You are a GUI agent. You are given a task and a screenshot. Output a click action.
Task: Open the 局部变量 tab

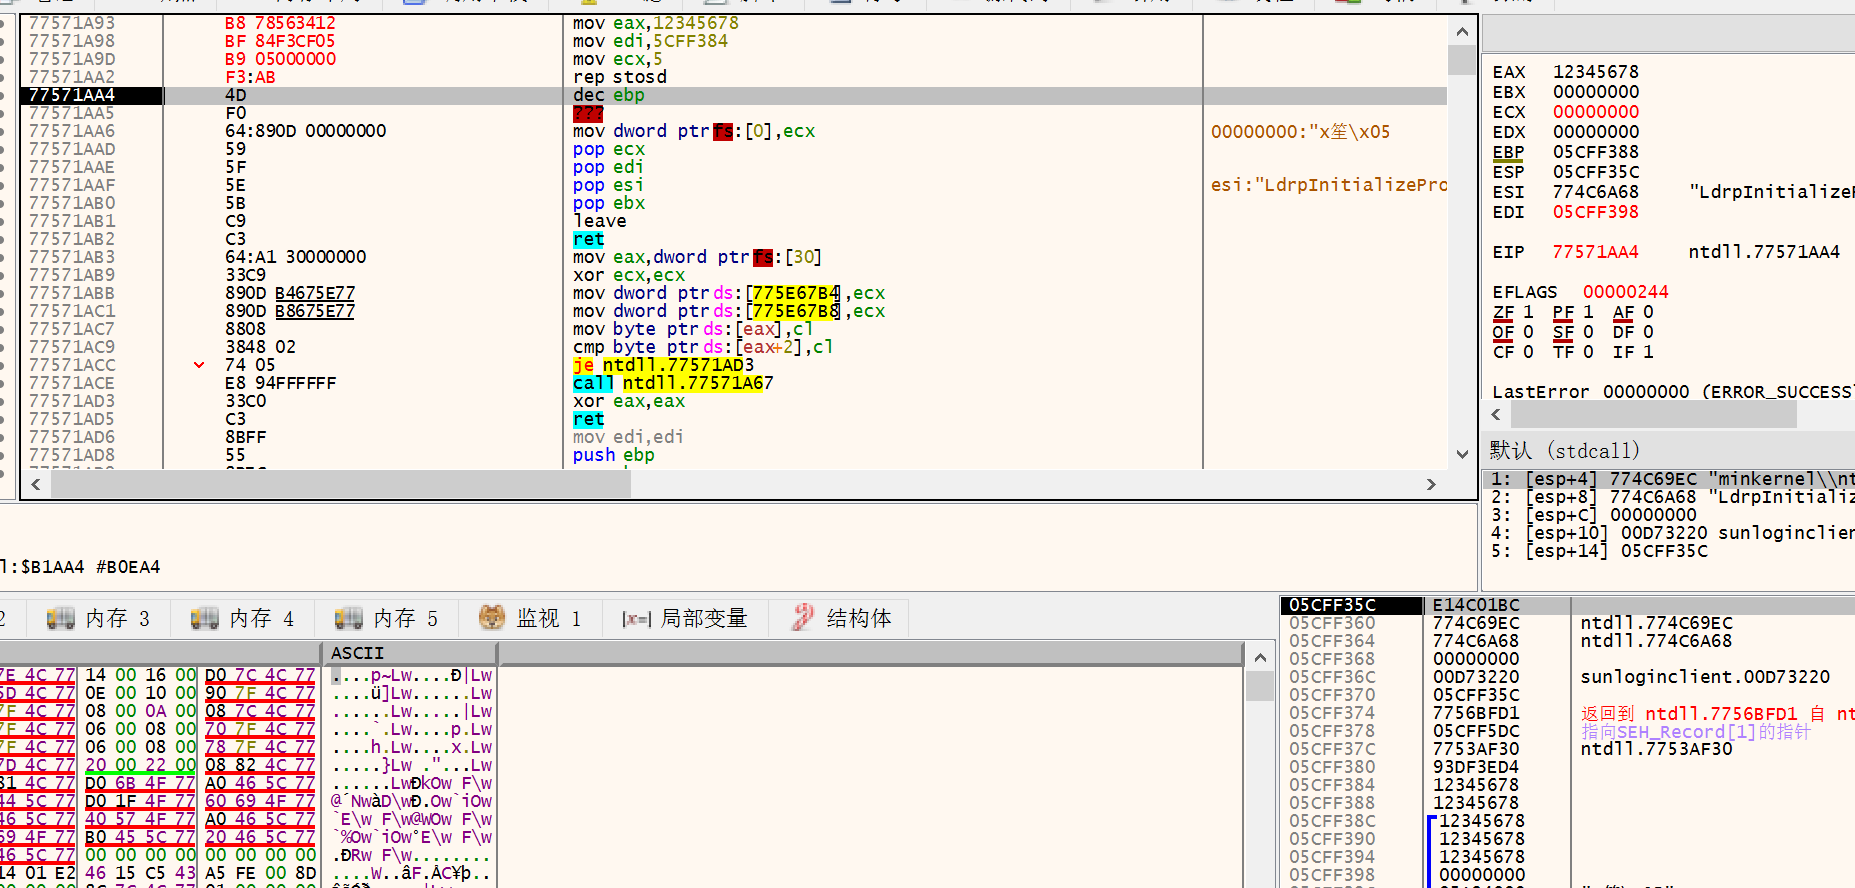[x=685, y=618]
